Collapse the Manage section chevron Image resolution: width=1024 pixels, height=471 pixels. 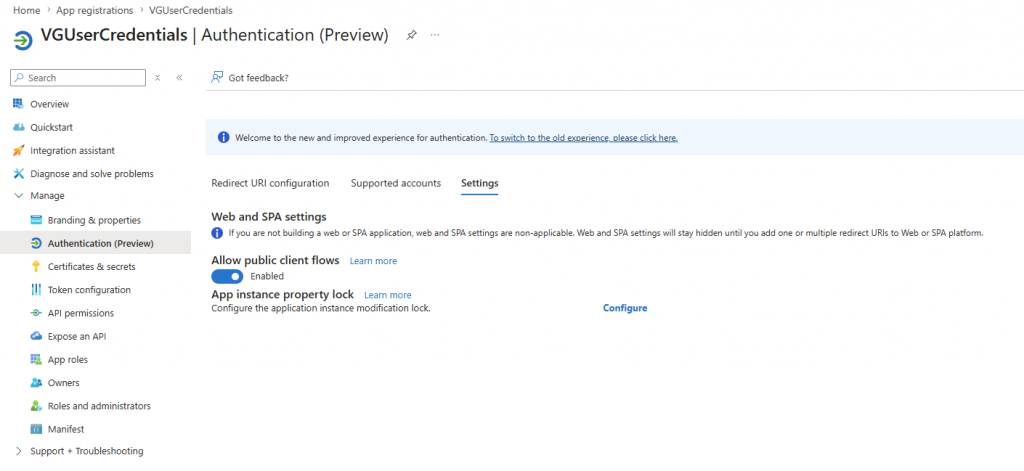click(x=18, y=196)
